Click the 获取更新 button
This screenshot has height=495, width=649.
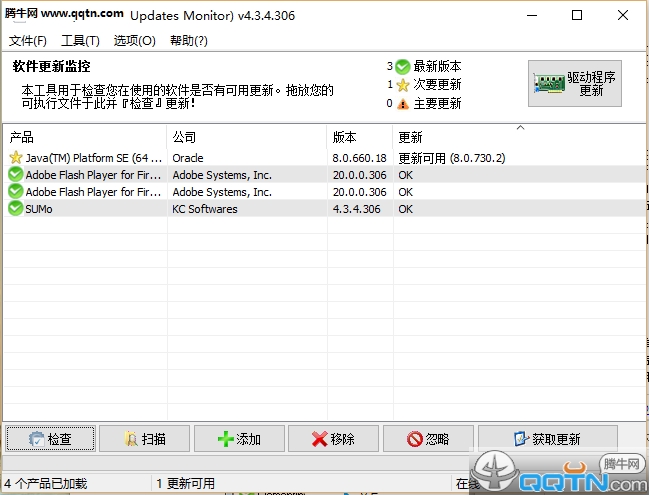[x=548, y=439]
